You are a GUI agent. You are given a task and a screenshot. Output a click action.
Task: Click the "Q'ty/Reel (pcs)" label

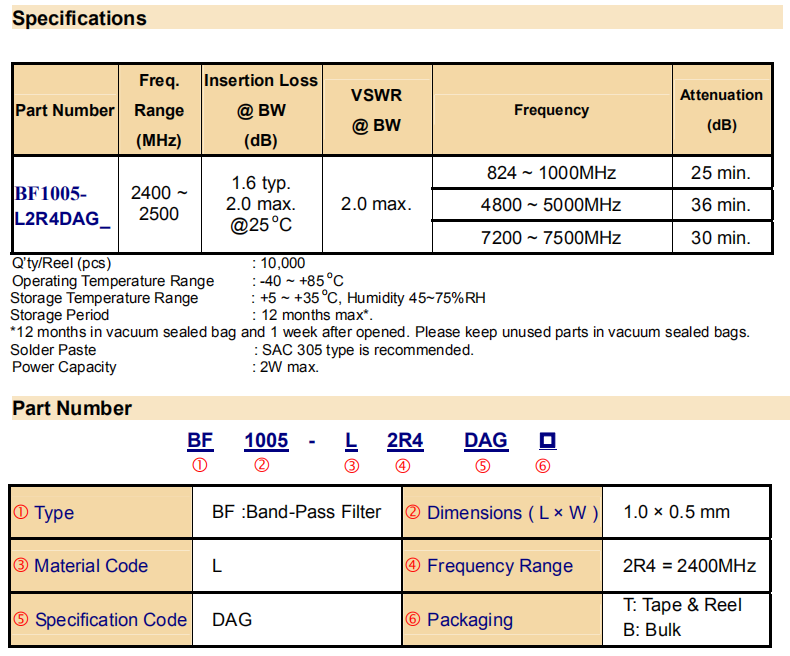61,263
